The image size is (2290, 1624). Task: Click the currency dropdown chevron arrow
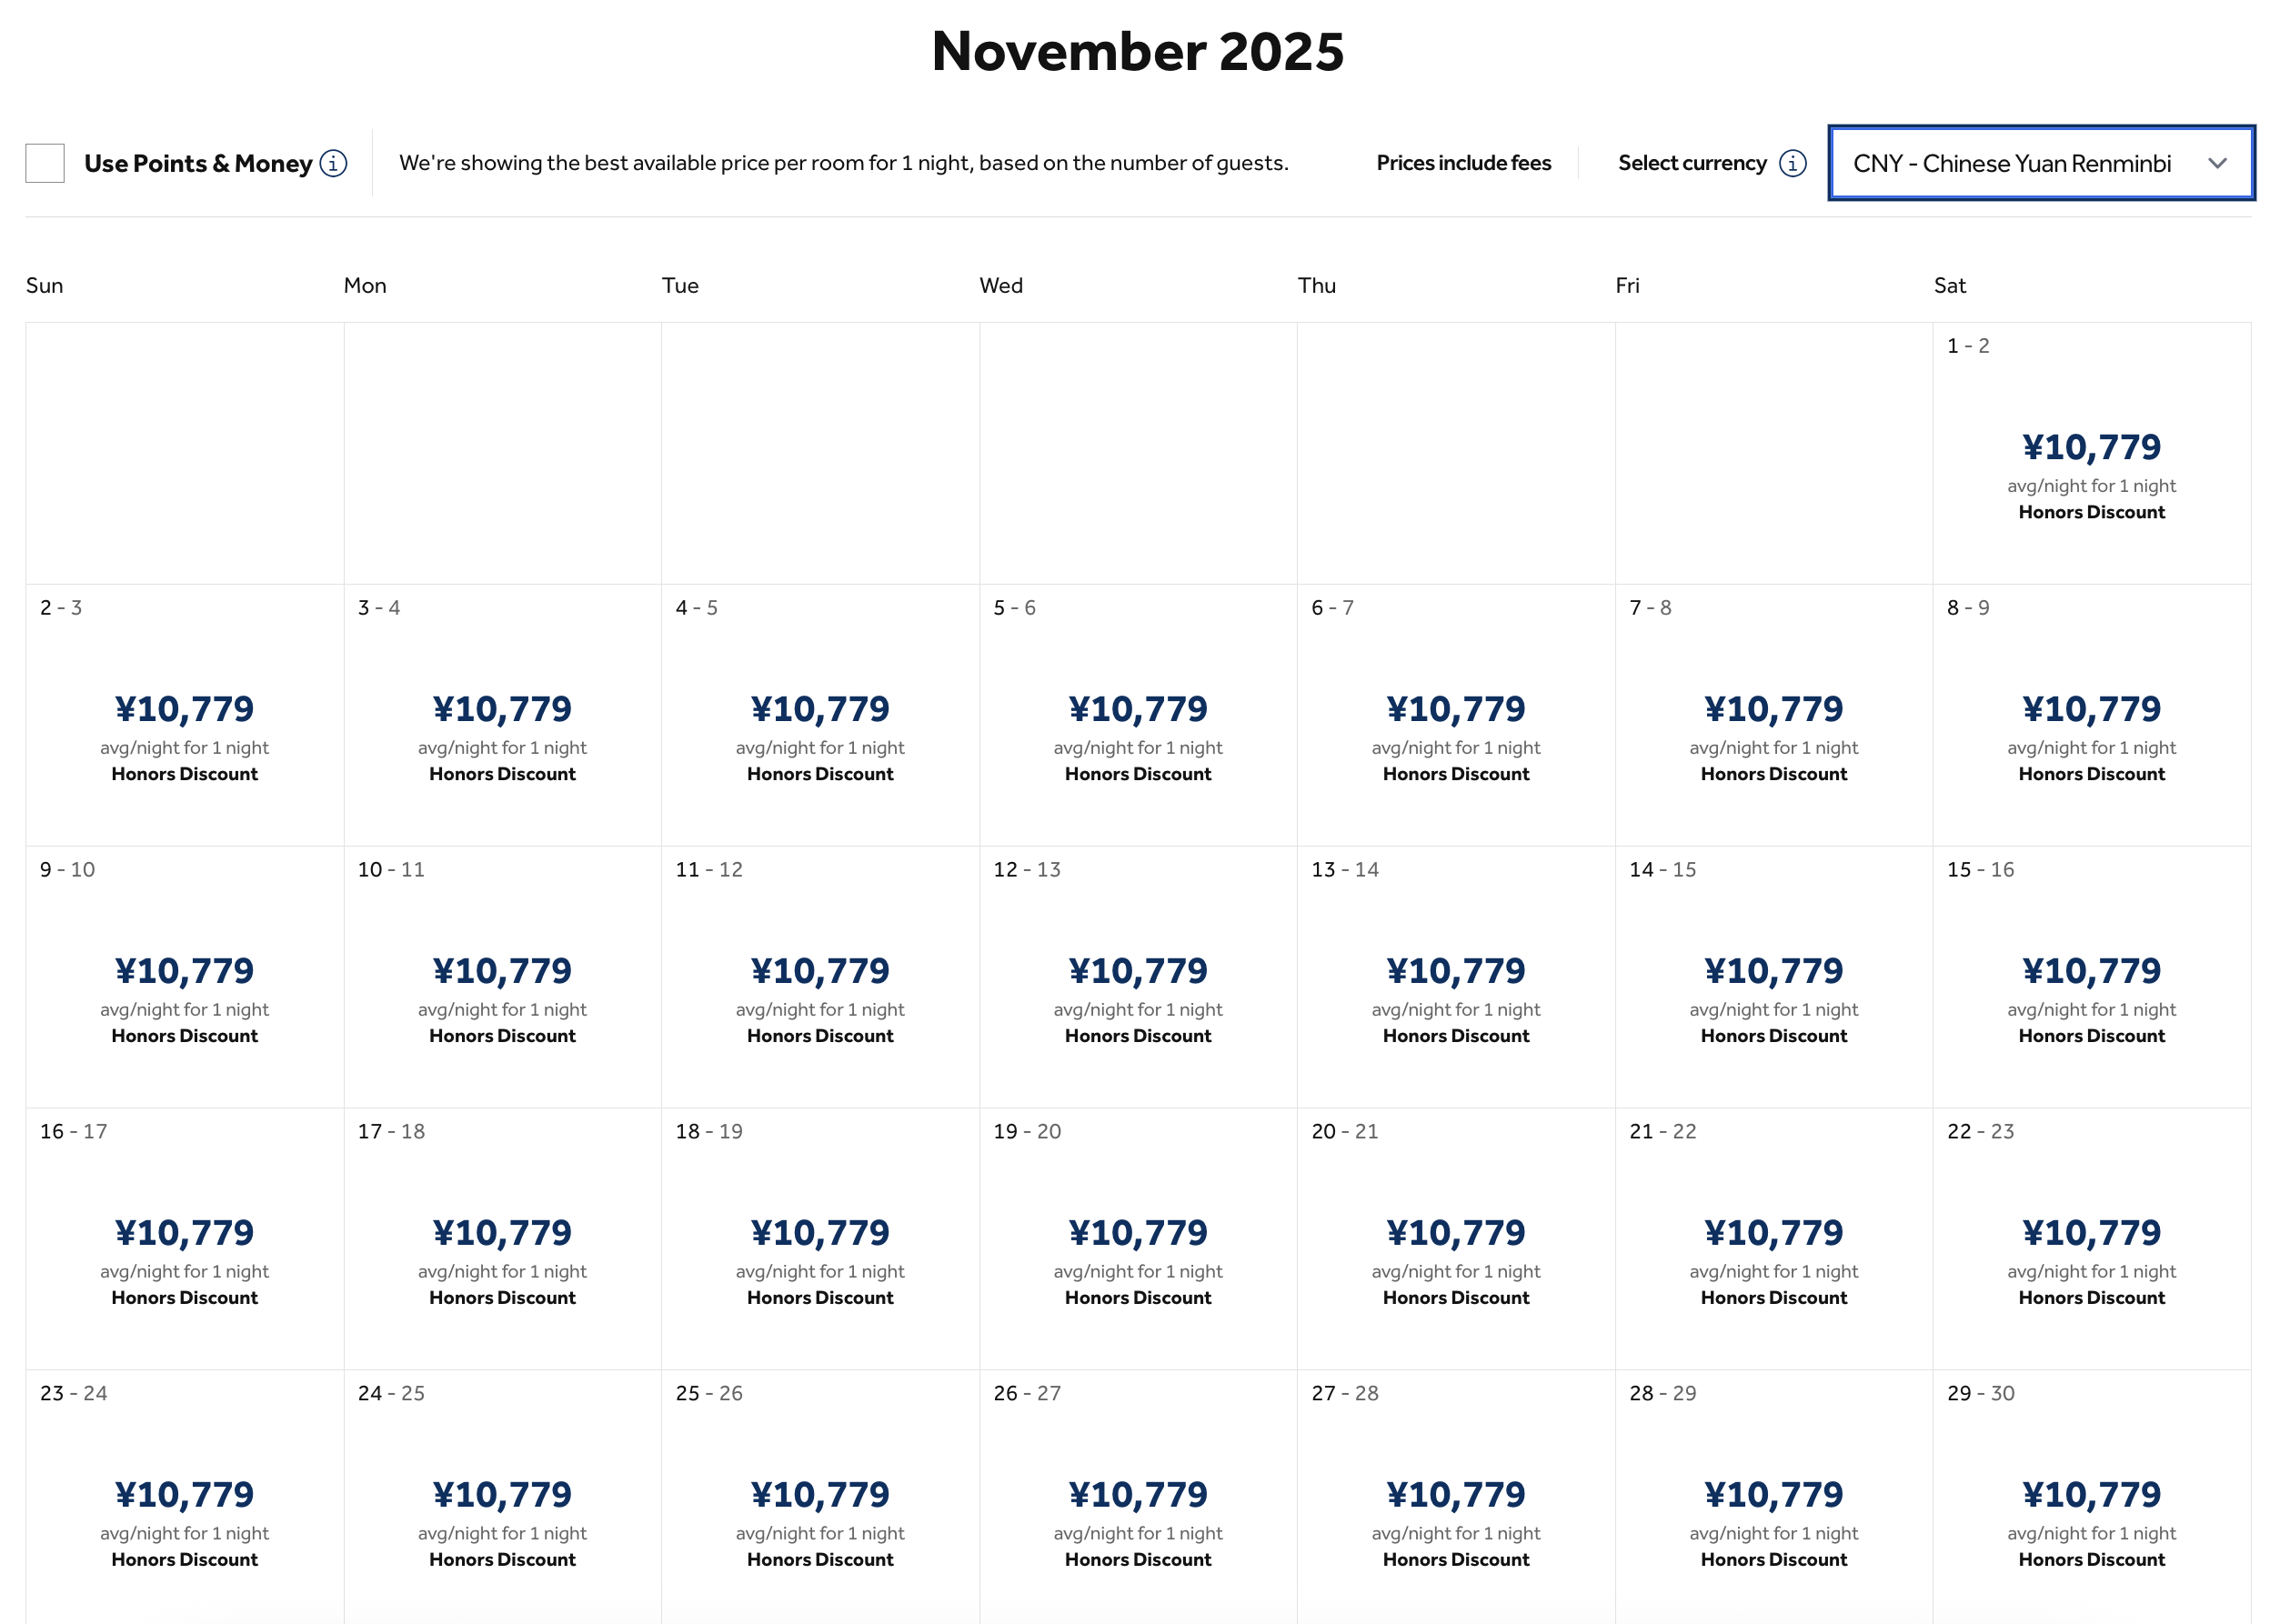[x=2217, y=163]
